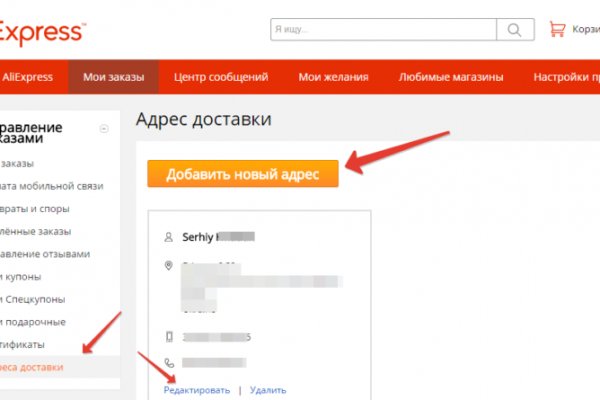Viewport: 600px width, 400px height.
Task: Click the person icon beside Serhiy
Action: [x=168, y=237]
